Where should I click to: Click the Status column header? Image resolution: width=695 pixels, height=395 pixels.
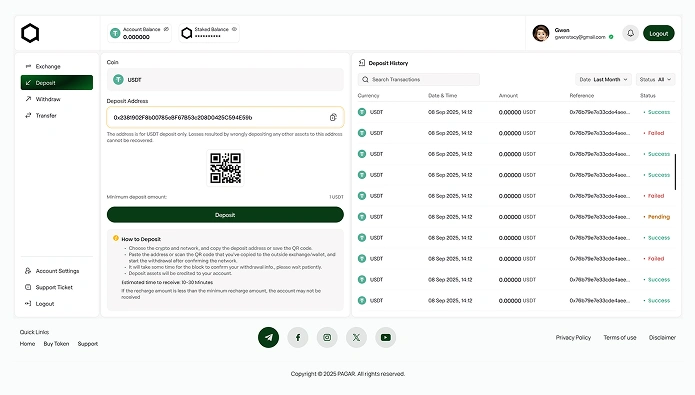(648, 95)
